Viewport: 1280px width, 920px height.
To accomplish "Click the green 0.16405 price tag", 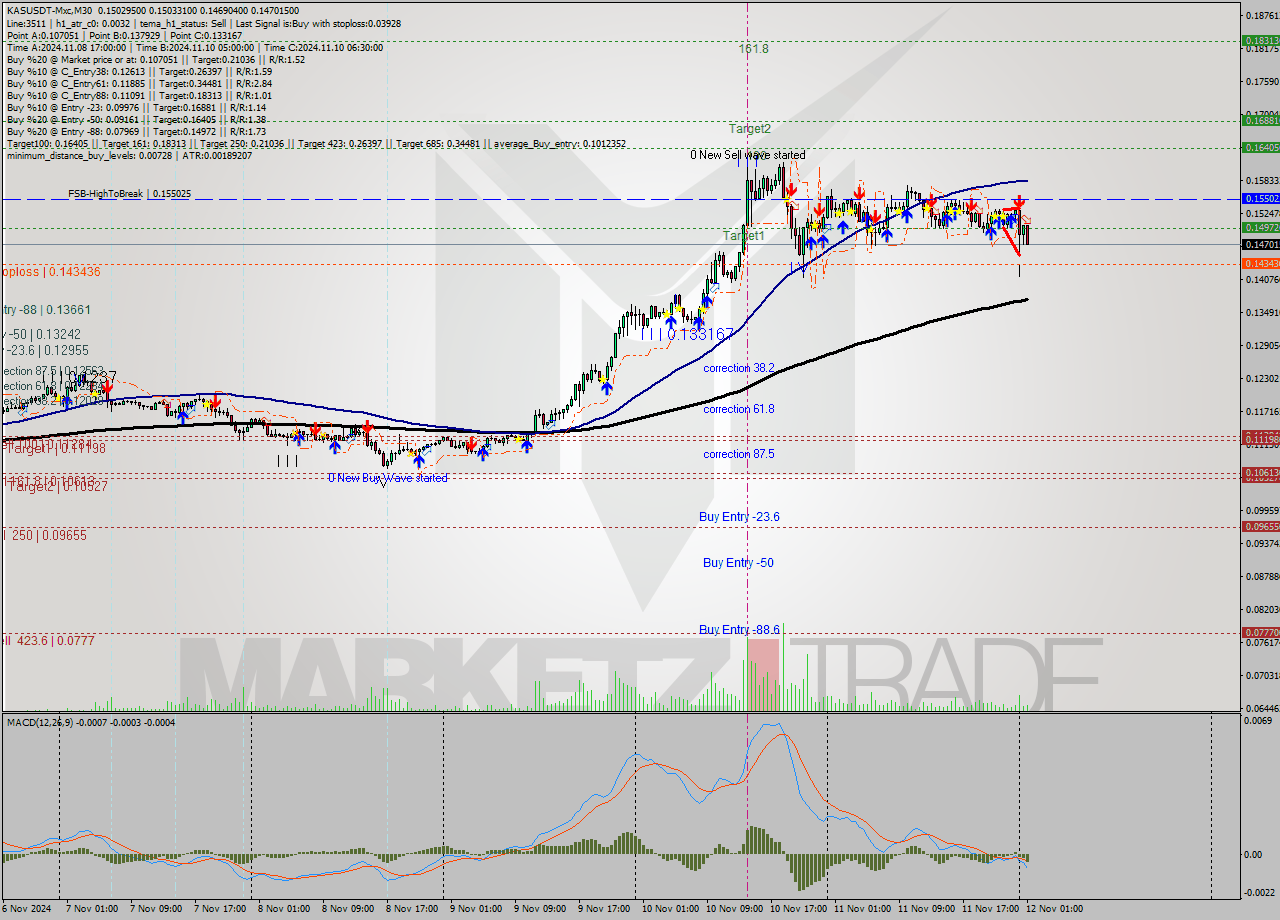I will pos(1260,147).
